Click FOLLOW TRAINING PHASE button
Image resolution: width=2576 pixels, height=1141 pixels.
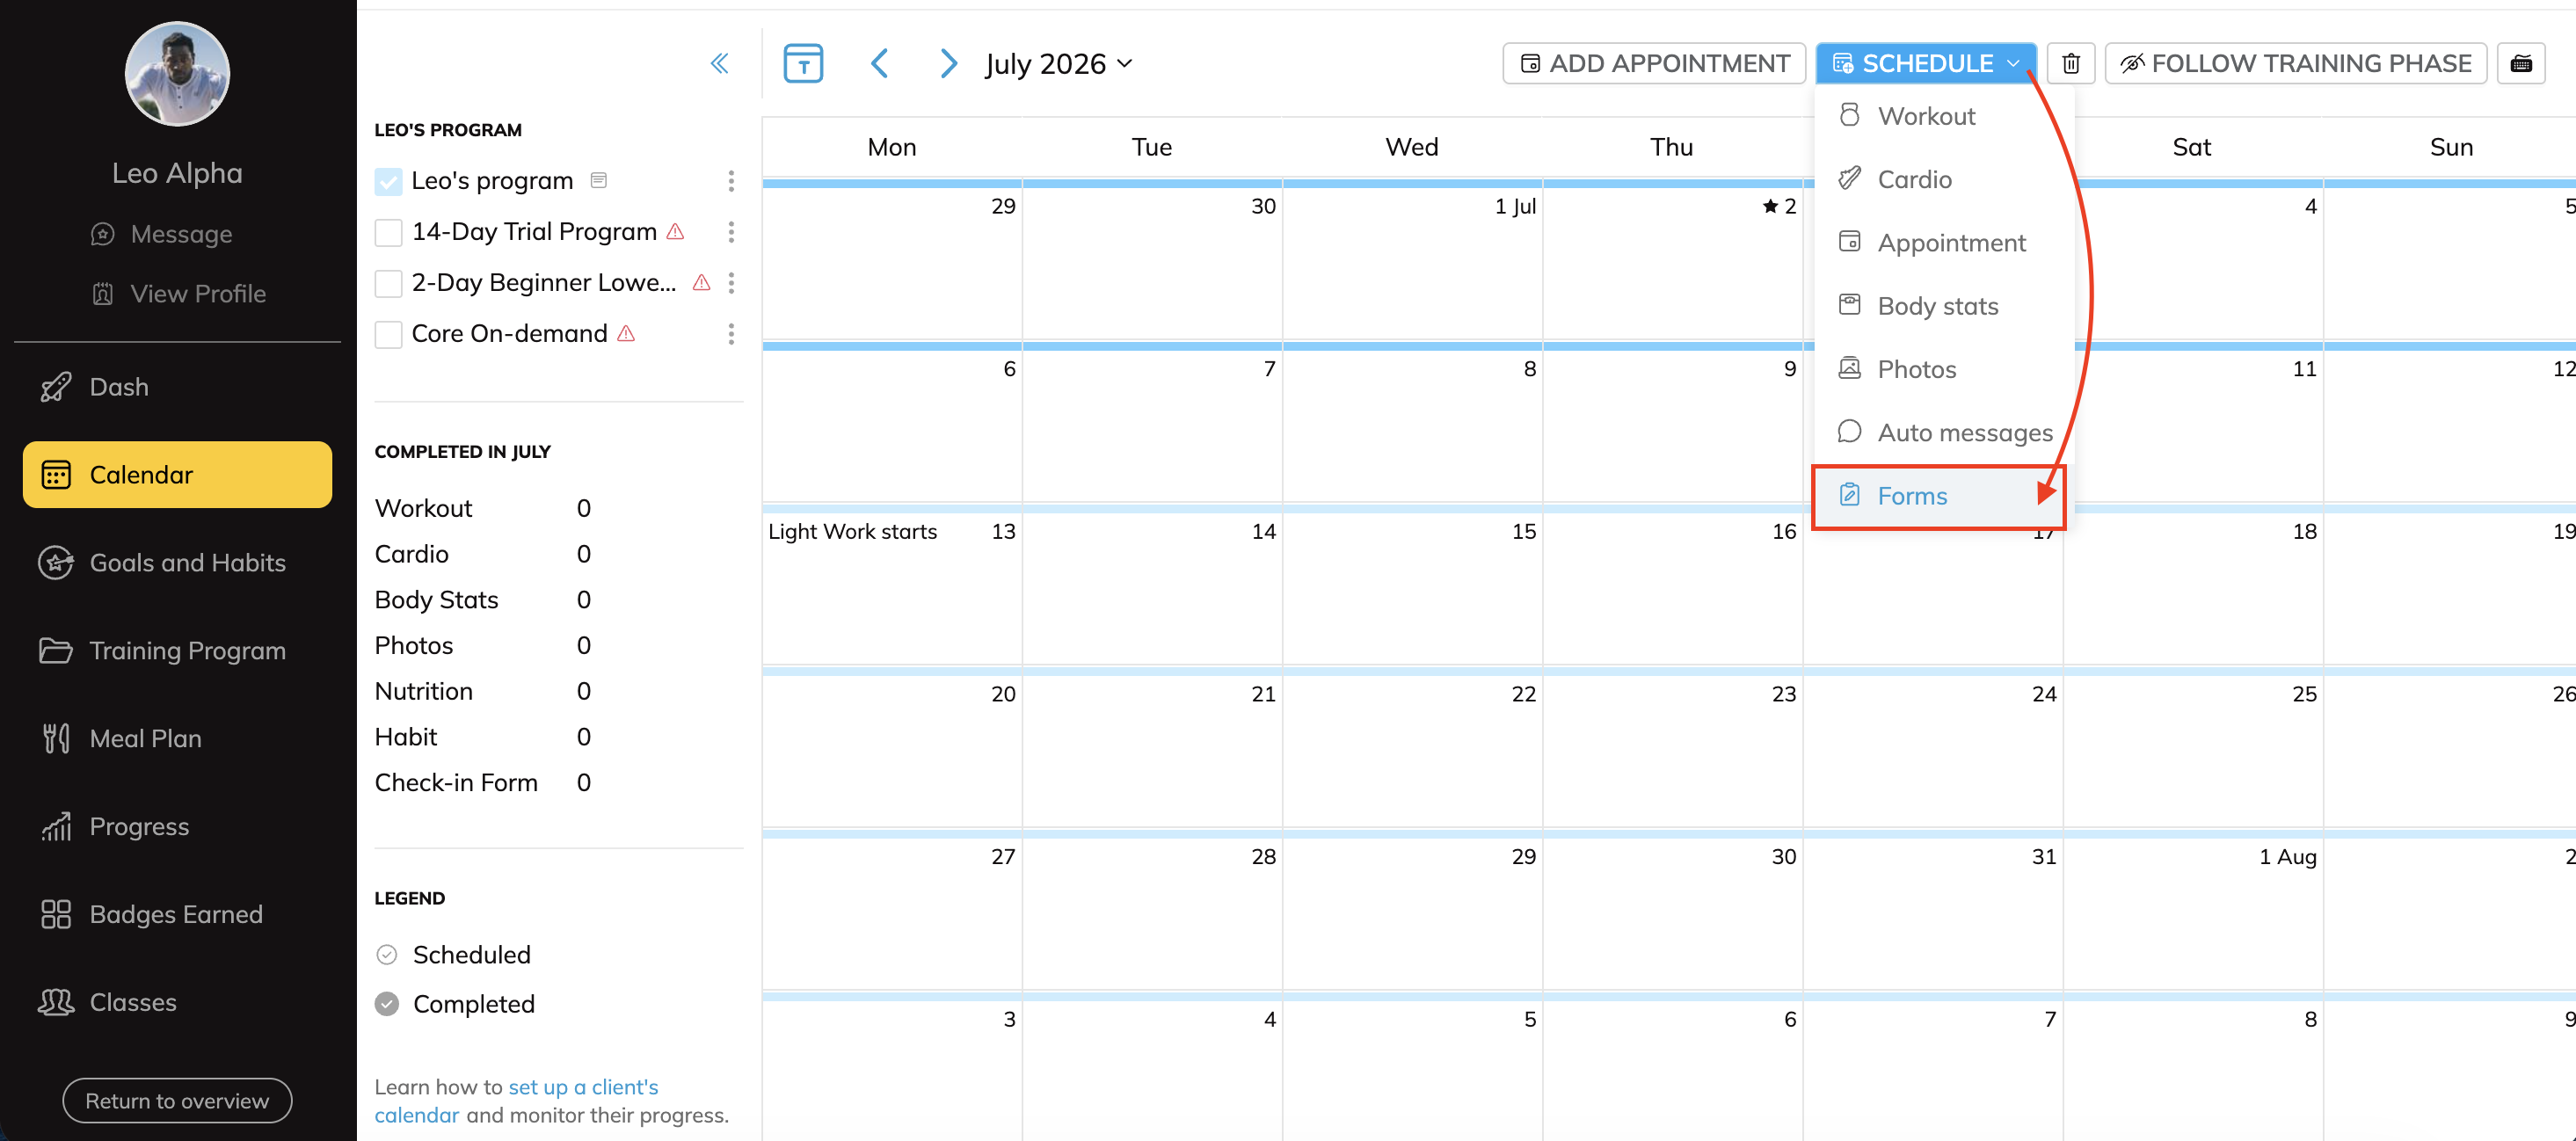(x=2296, y=63)
